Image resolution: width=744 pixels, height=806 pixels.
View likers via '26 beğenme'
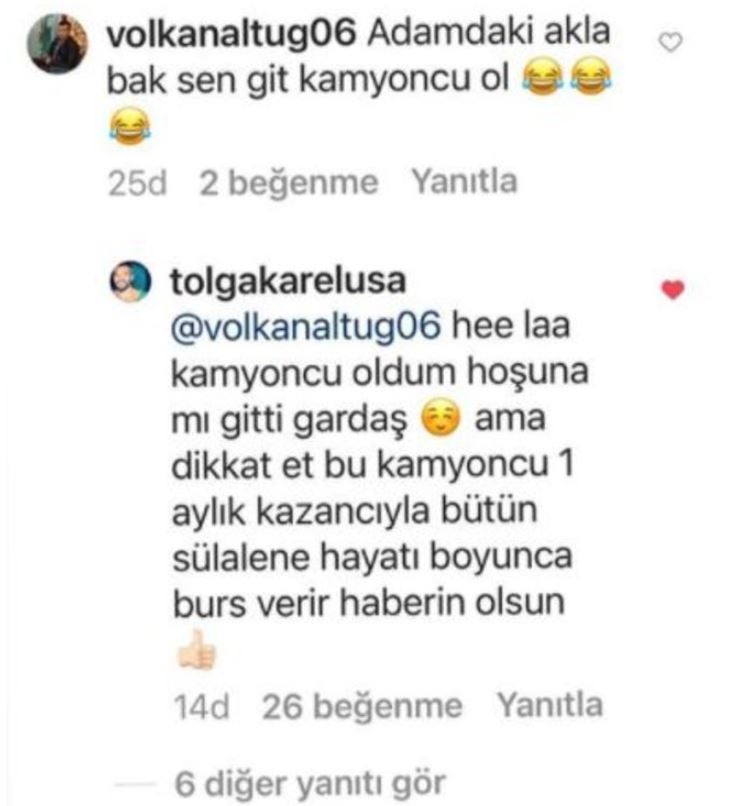point(362,706)
